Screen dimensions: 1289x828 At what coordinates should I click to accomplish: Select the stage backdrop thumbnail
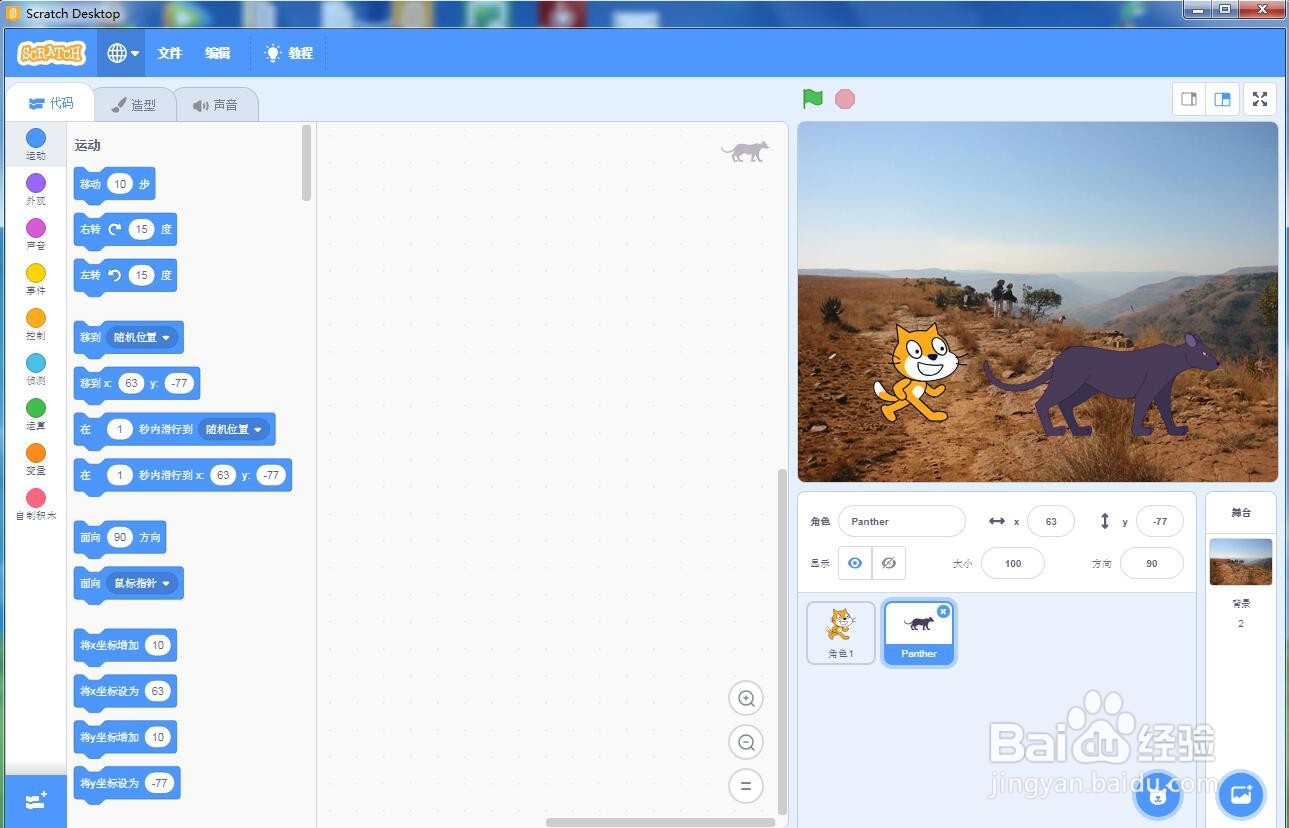[x=1240, y=562]
